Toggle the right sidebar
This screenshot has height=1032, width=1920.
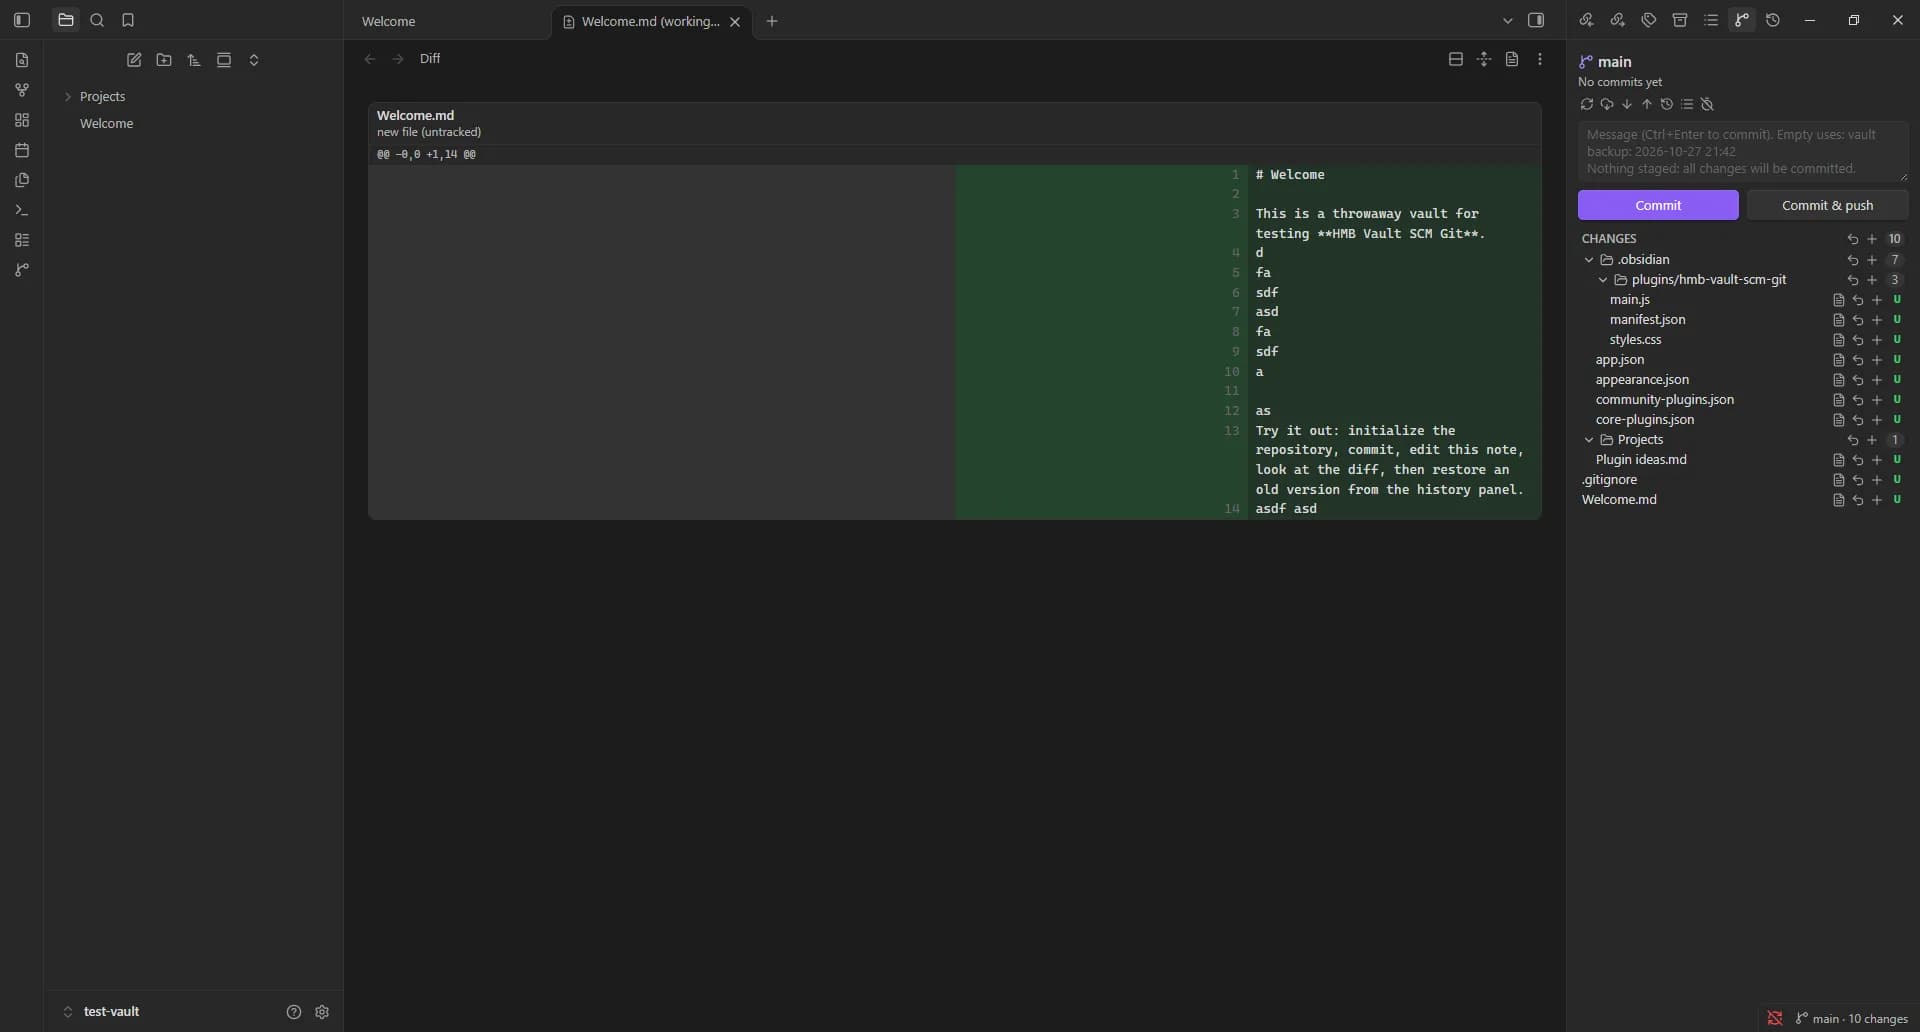1537,20
